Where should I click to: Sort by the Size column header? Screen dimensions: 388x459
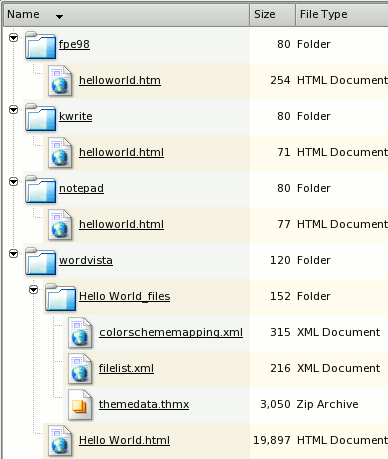272,15
